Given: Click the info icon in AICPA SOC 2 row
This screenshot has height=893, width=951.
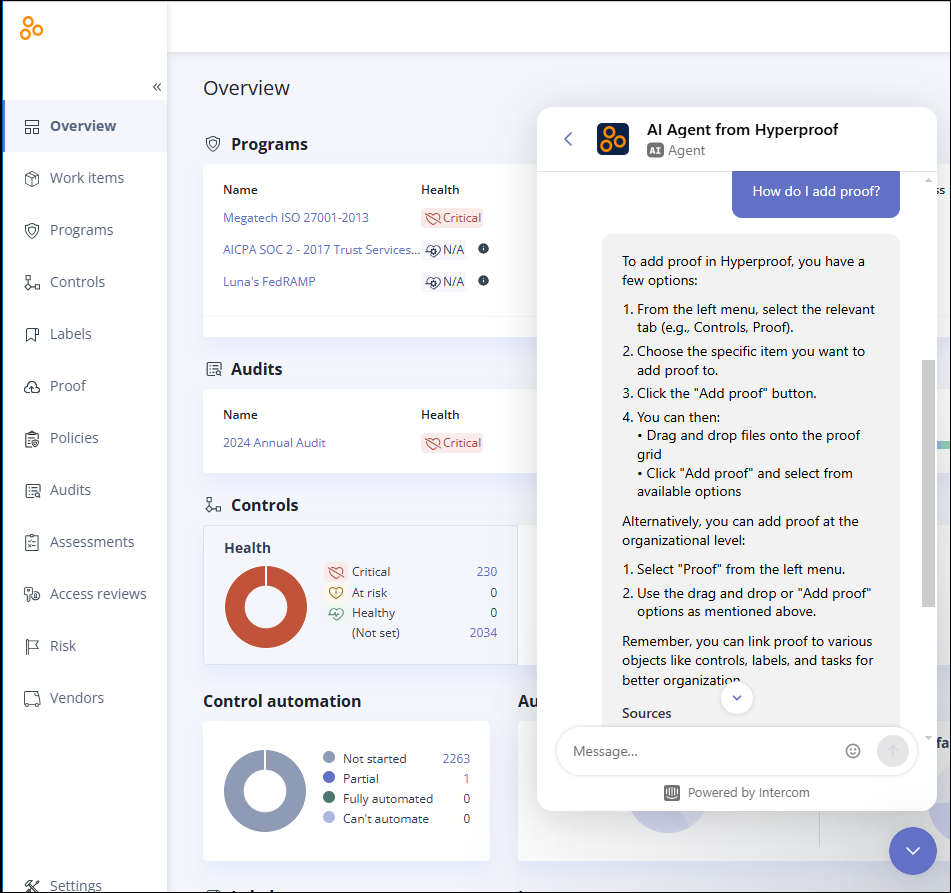Looking at the screenshot, I should coord(483,249).
